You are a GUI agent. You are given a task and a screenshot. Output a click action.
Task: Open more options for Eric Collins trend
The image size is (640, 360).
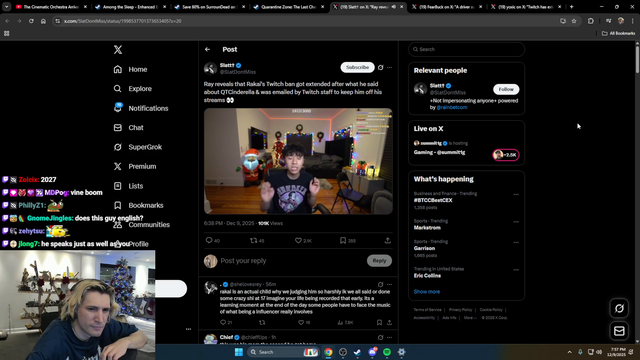516,269
